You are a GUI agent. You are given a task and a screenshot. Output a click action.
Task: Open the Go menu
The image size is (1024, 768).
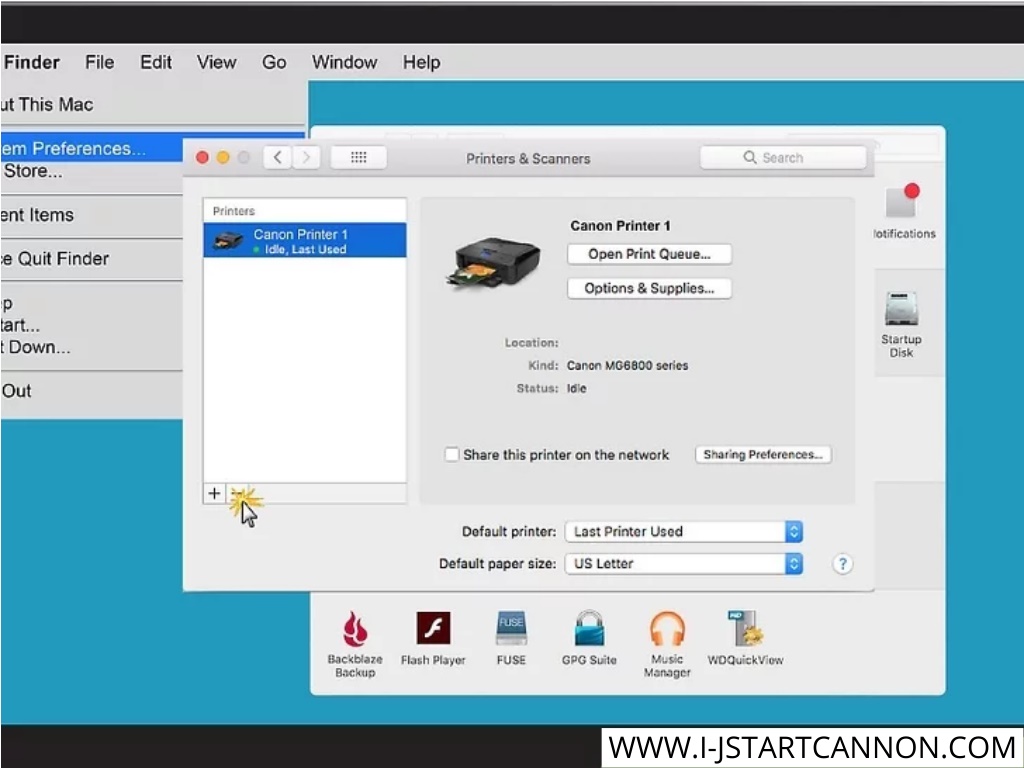pos(274,62)
